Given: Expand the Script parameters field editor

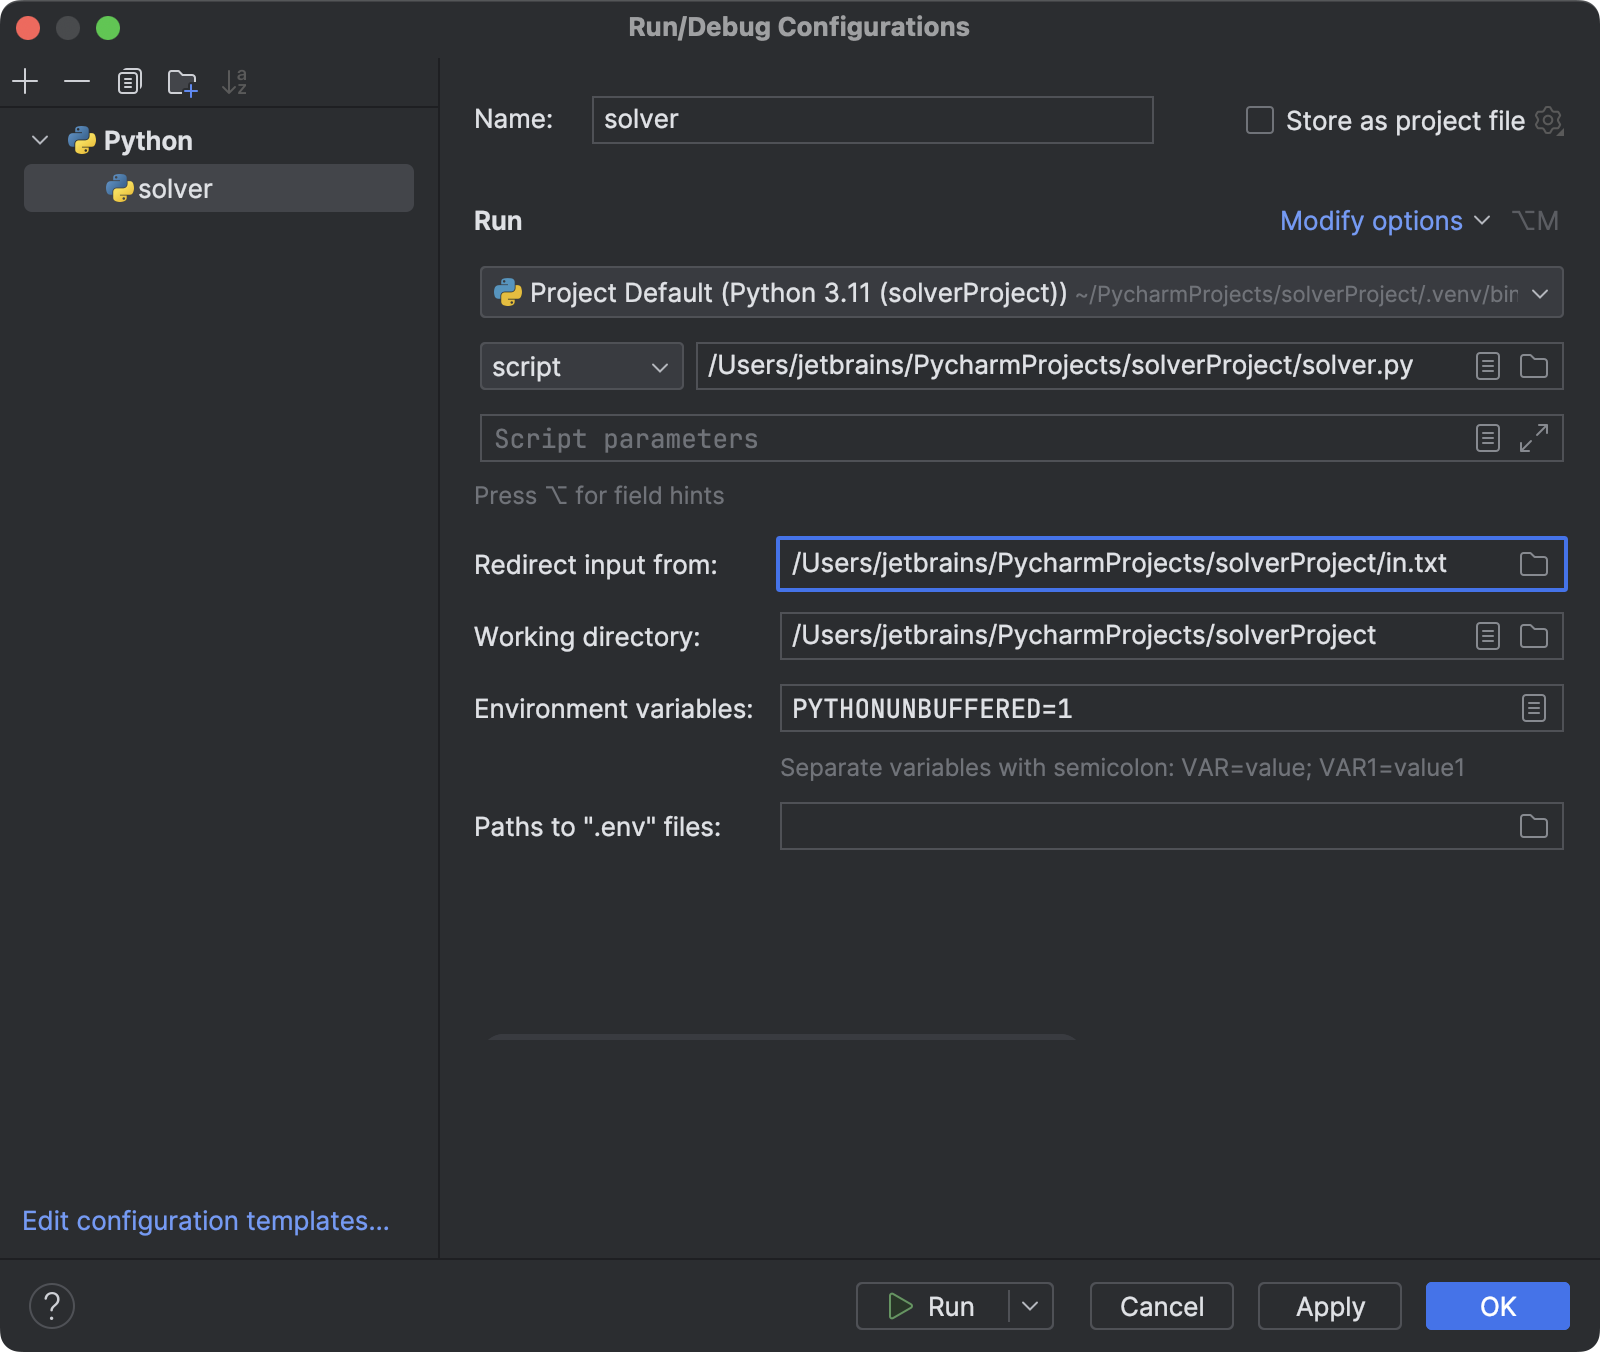Looking at the screenshot, I should (1535, 438).
